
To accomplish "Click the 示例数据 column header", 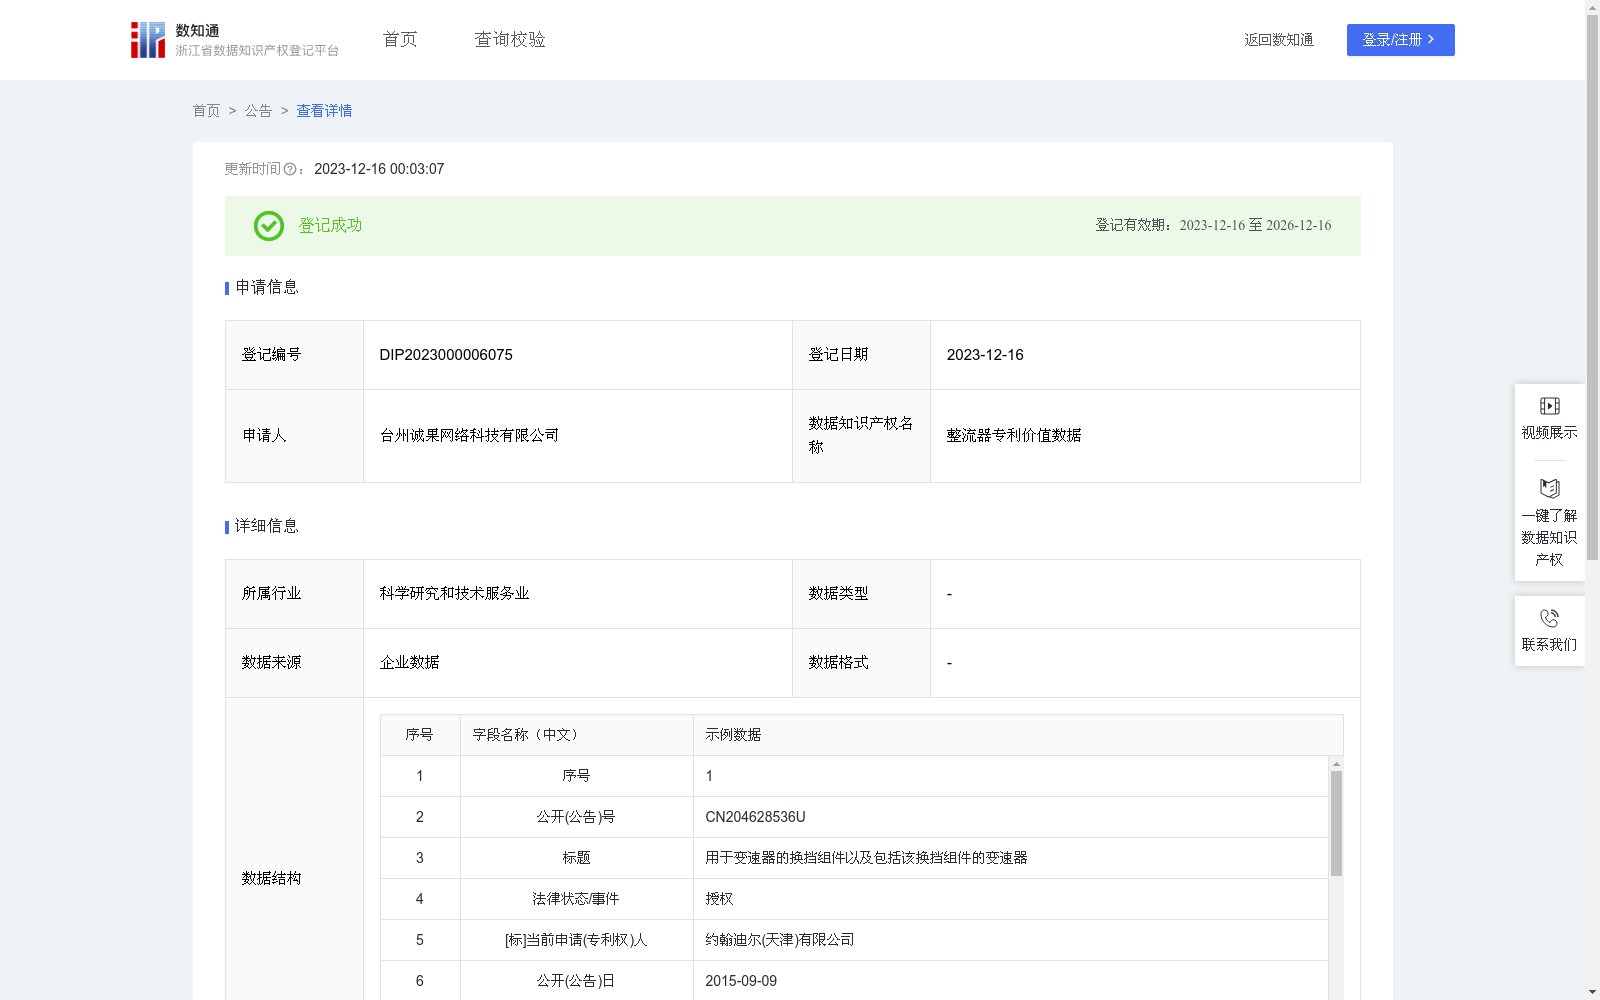I will pyautogui.click(x=1018, y=735).
